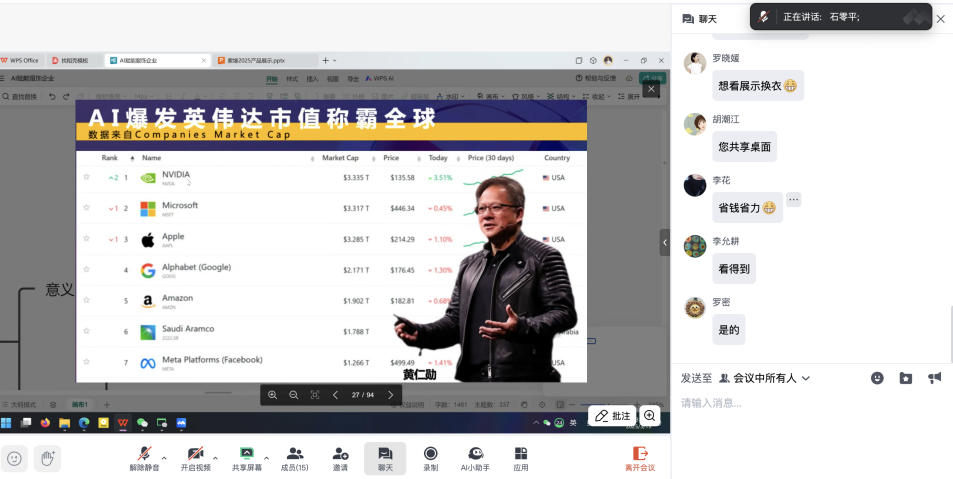Close the chat panel with X

pyautogui.click(x=940, y=19)
